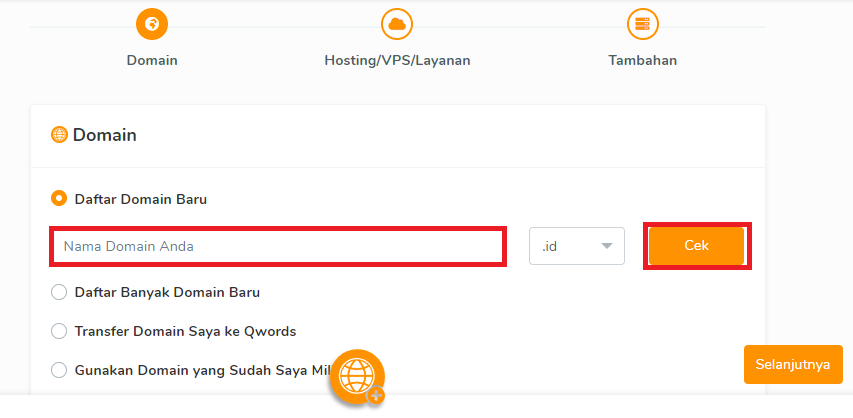Pick Gunakan Domain yang Sudah Saya Miliki
853x418 pixels.
[59, 370]
